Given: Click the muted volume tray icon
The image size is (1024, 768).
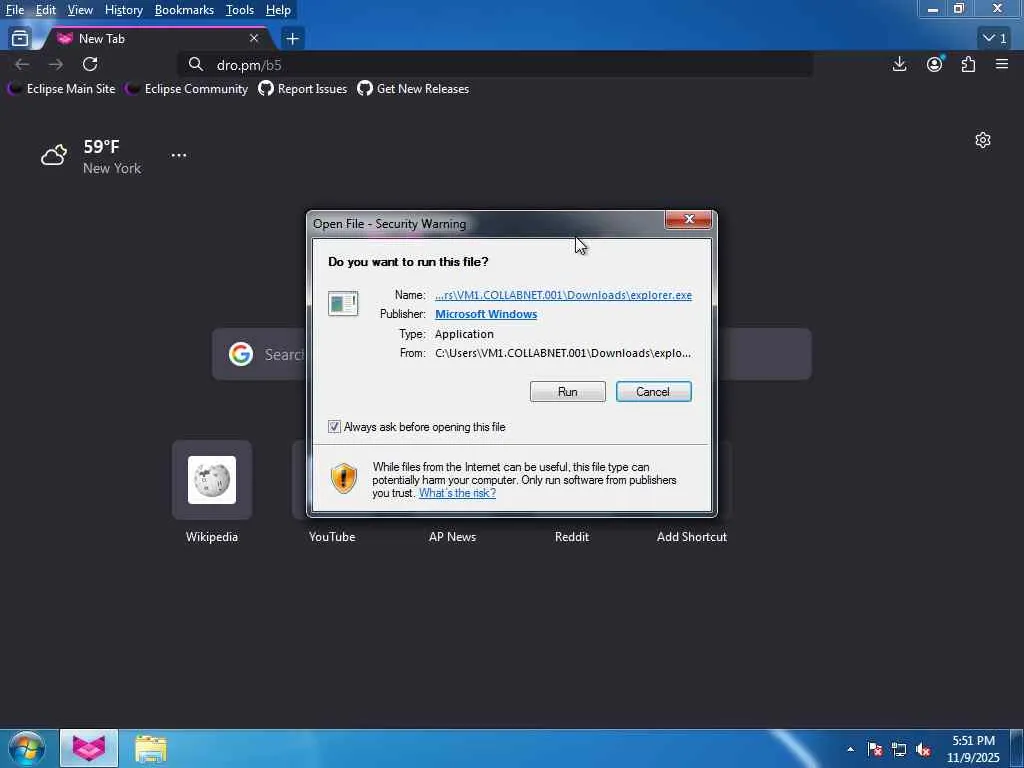Looking at the screenshot, I should click(923, 749).
